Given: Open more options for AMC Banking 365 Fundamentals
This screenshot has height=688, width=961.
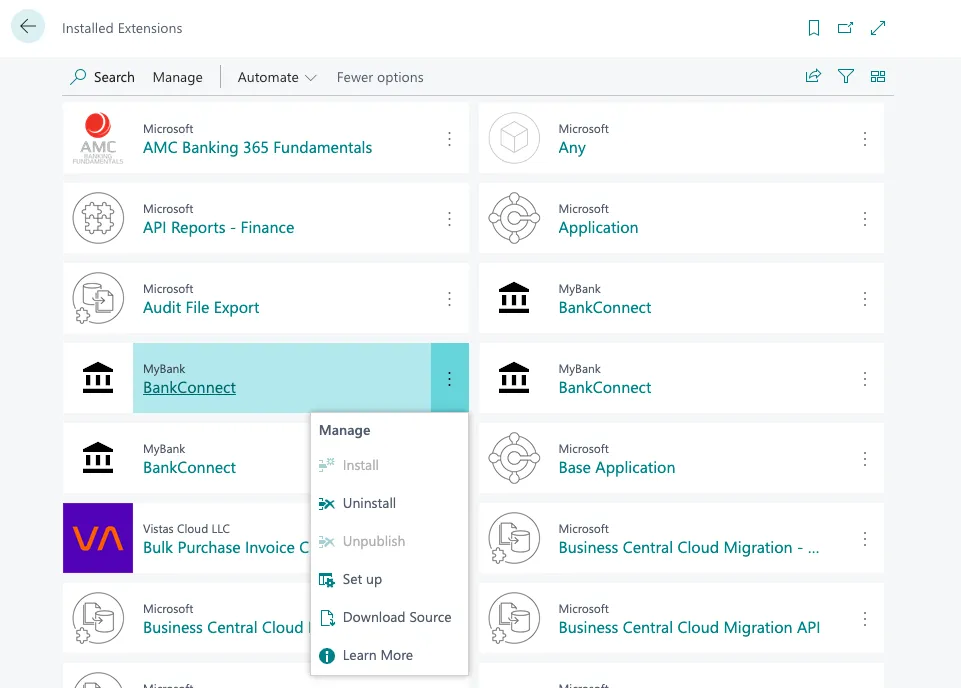Looking at the screenshot, I should click(449, 139).
